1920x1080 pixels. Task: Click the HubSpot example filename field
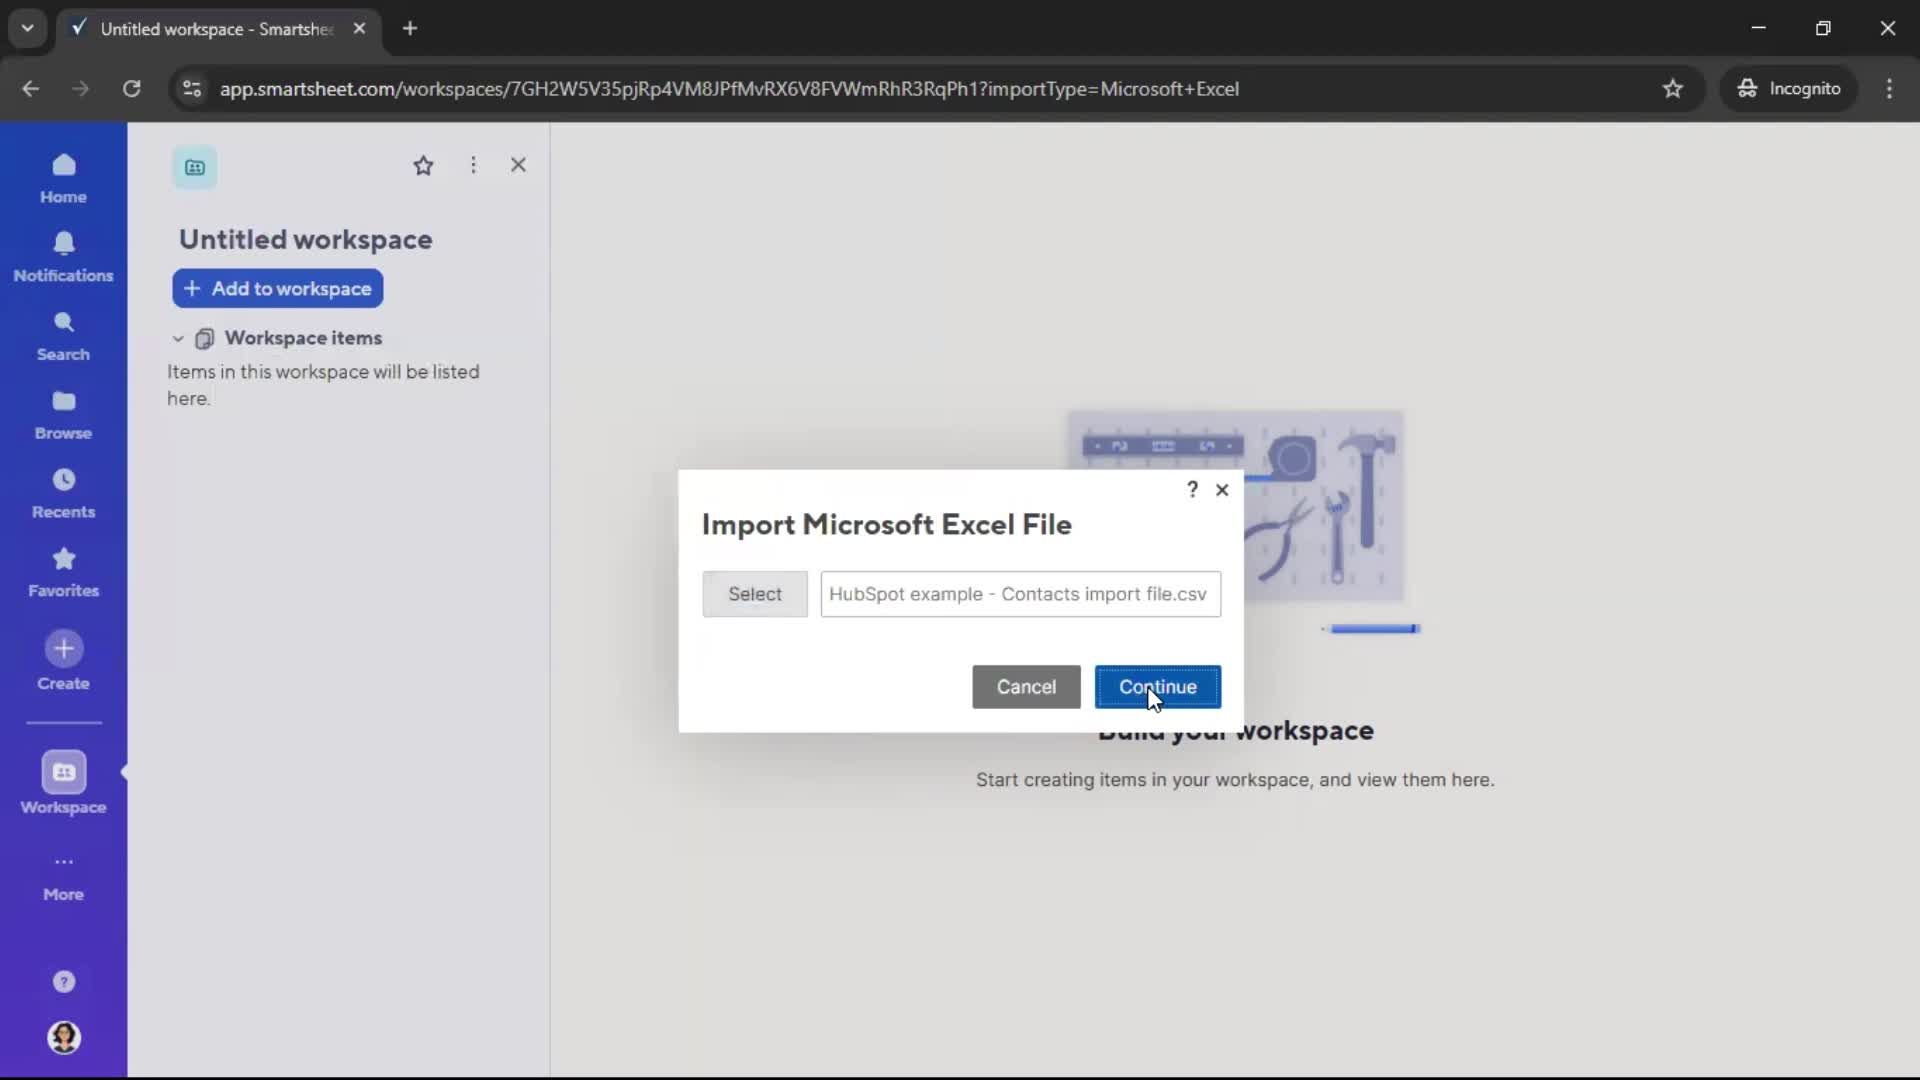click(1020, 594)
